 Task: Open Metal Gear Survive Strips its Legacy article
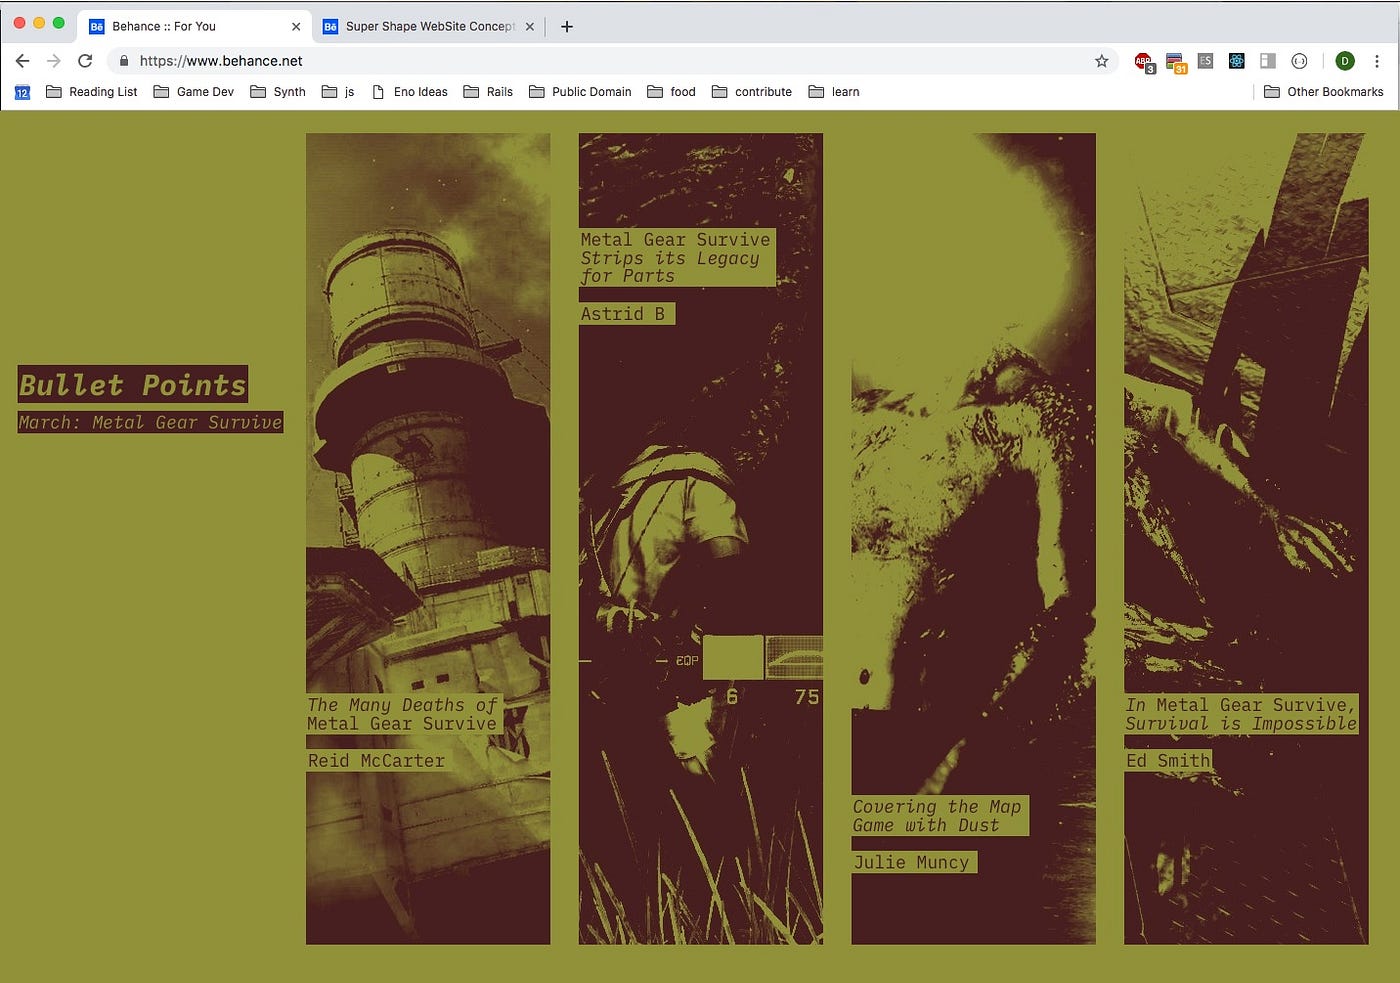click(x=676, y=258)
